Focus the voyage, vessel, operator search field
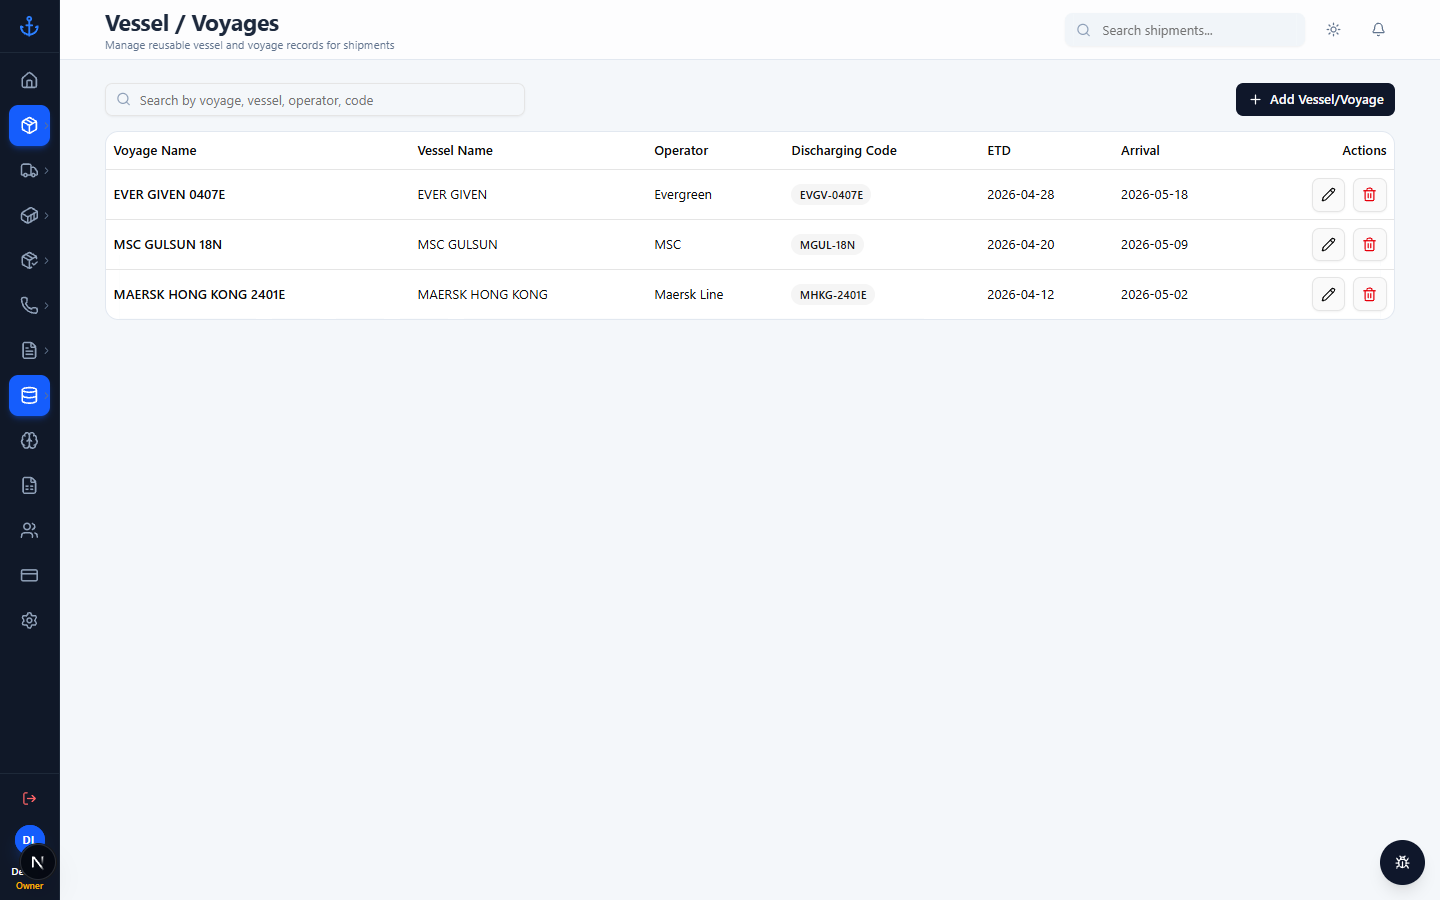The width and height of the screenshot is (1440, 900). point(315,100)
